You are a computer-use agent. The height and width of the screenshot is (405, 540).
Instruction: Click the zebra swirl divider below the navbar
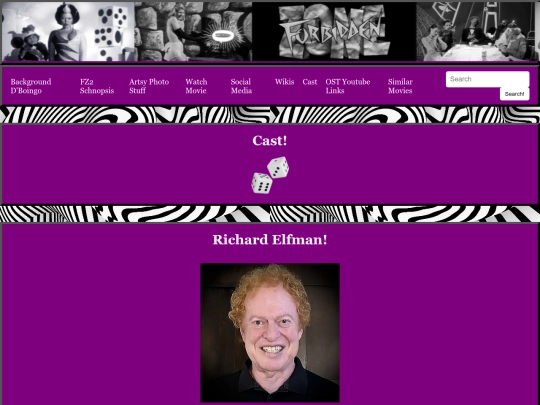point(270,115)
